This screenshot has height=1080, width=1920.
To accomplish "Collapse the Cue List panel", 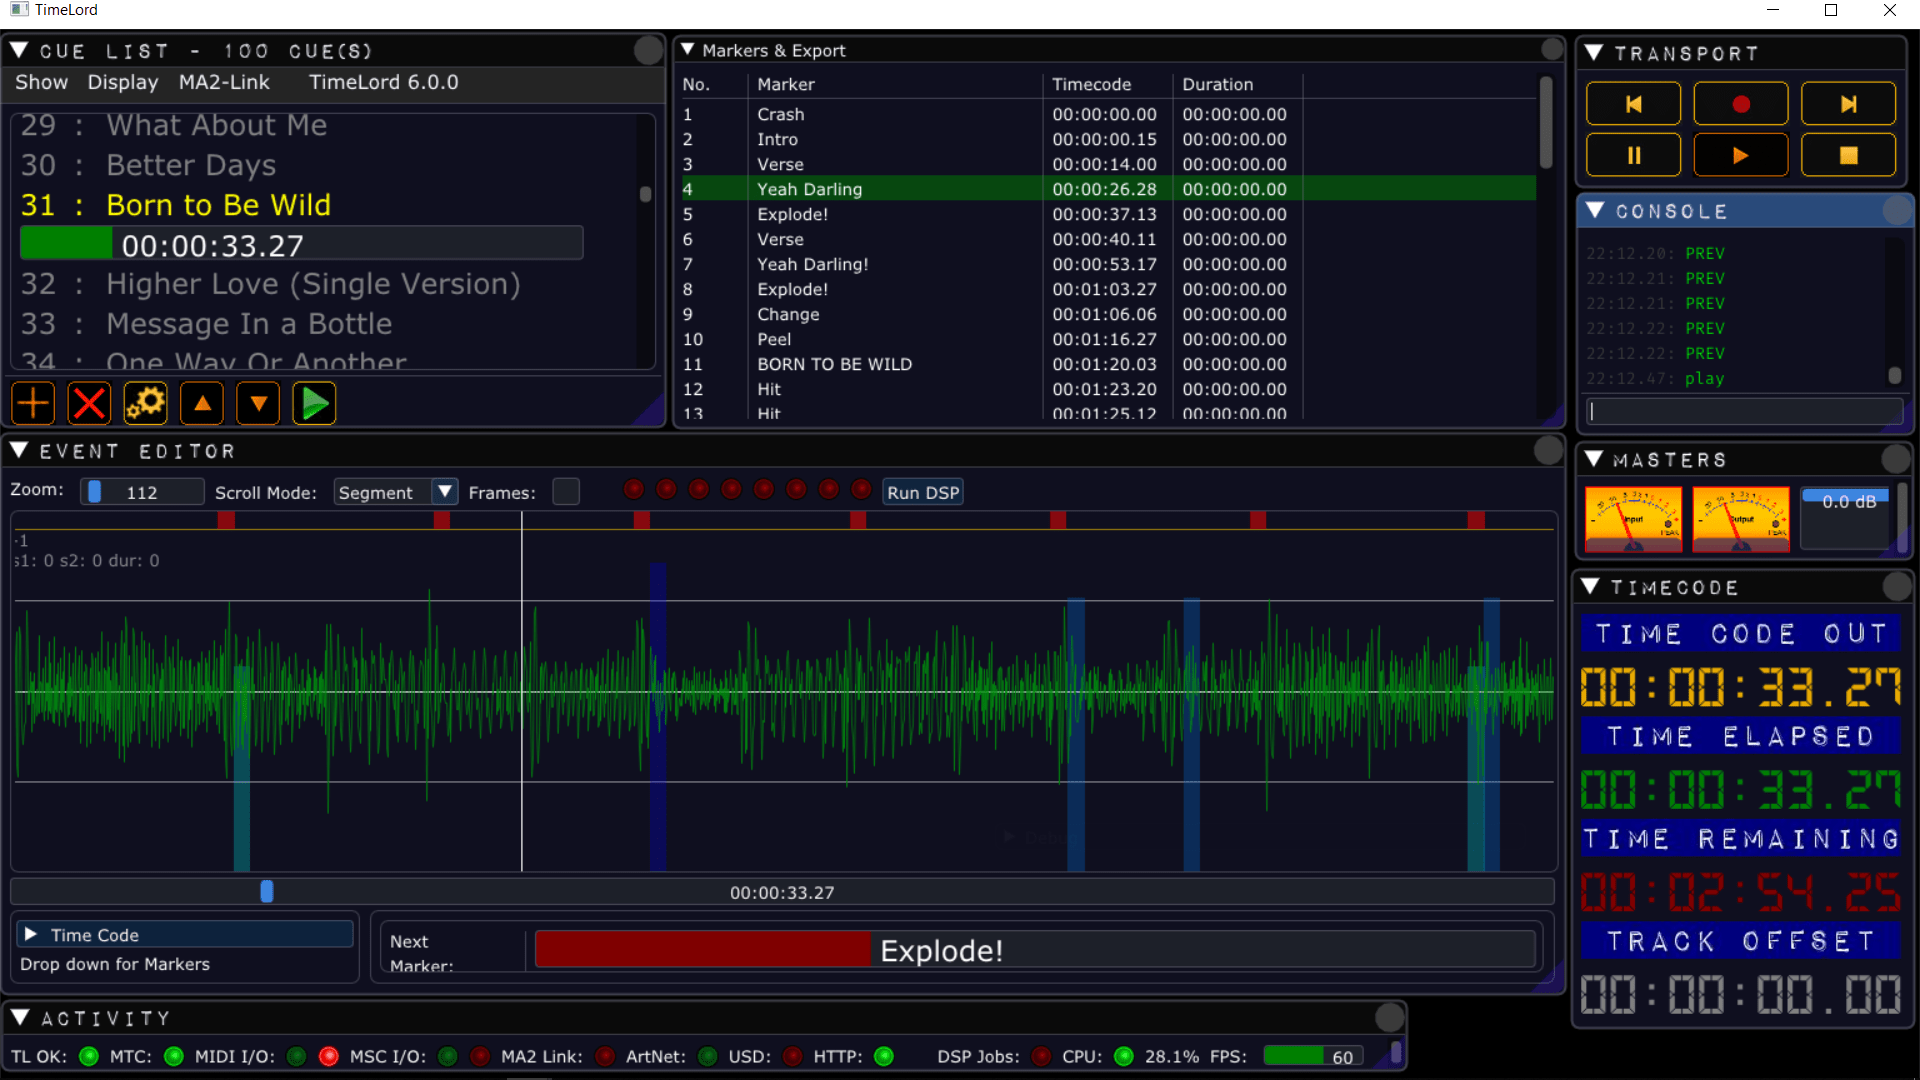I will coord(19,50).
